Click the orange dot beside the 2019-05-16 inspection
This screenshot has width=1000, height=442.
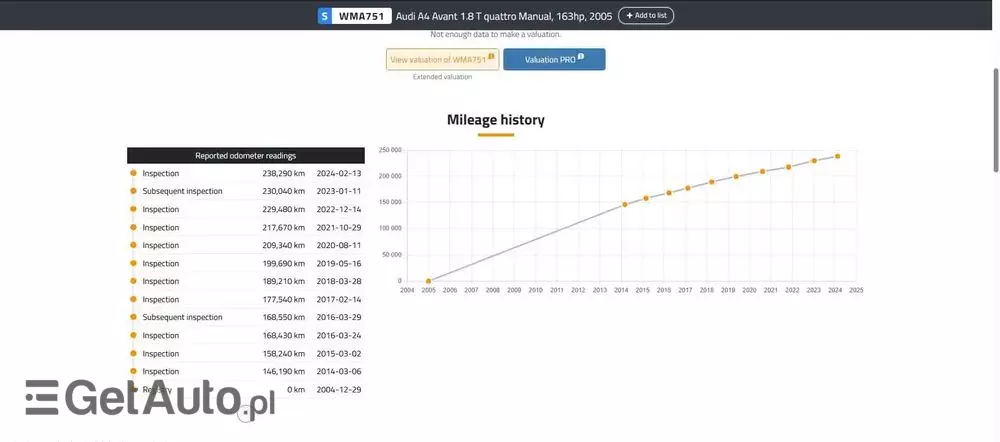click(133, 263)
